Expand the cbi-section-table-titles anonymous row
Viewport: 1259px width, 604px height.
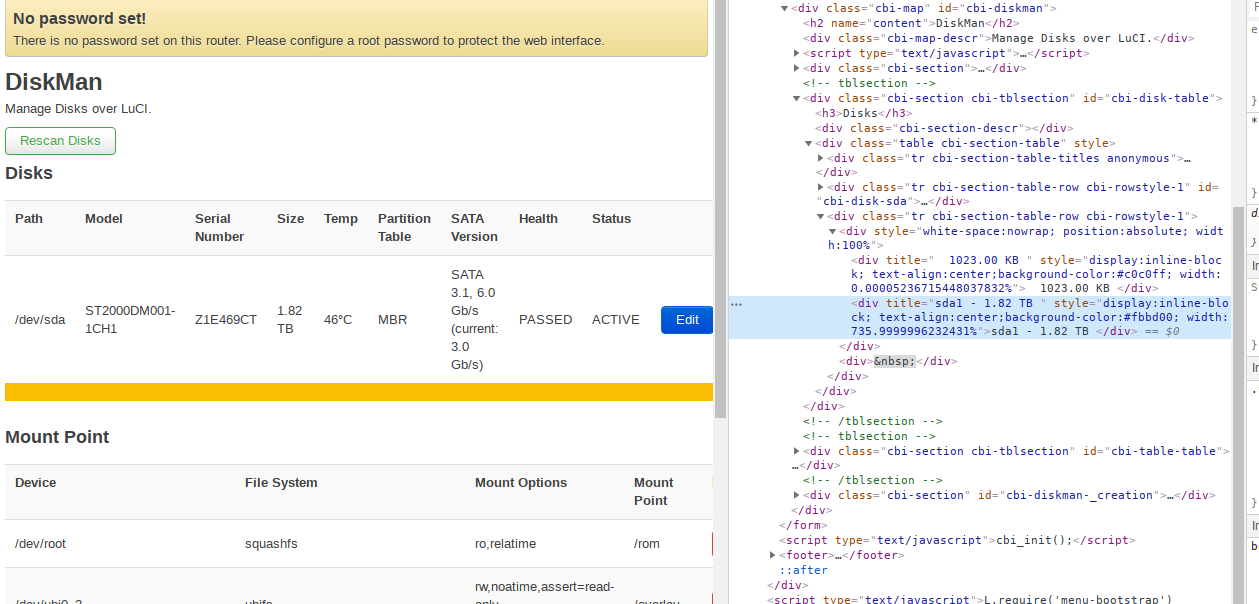tap(821, 158)
